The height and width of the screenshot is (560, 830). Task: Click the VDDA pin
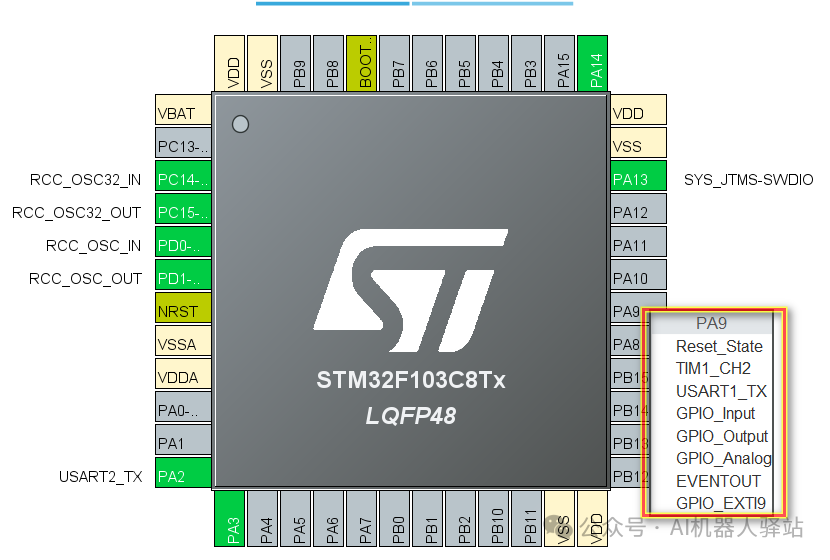(183, 374)
